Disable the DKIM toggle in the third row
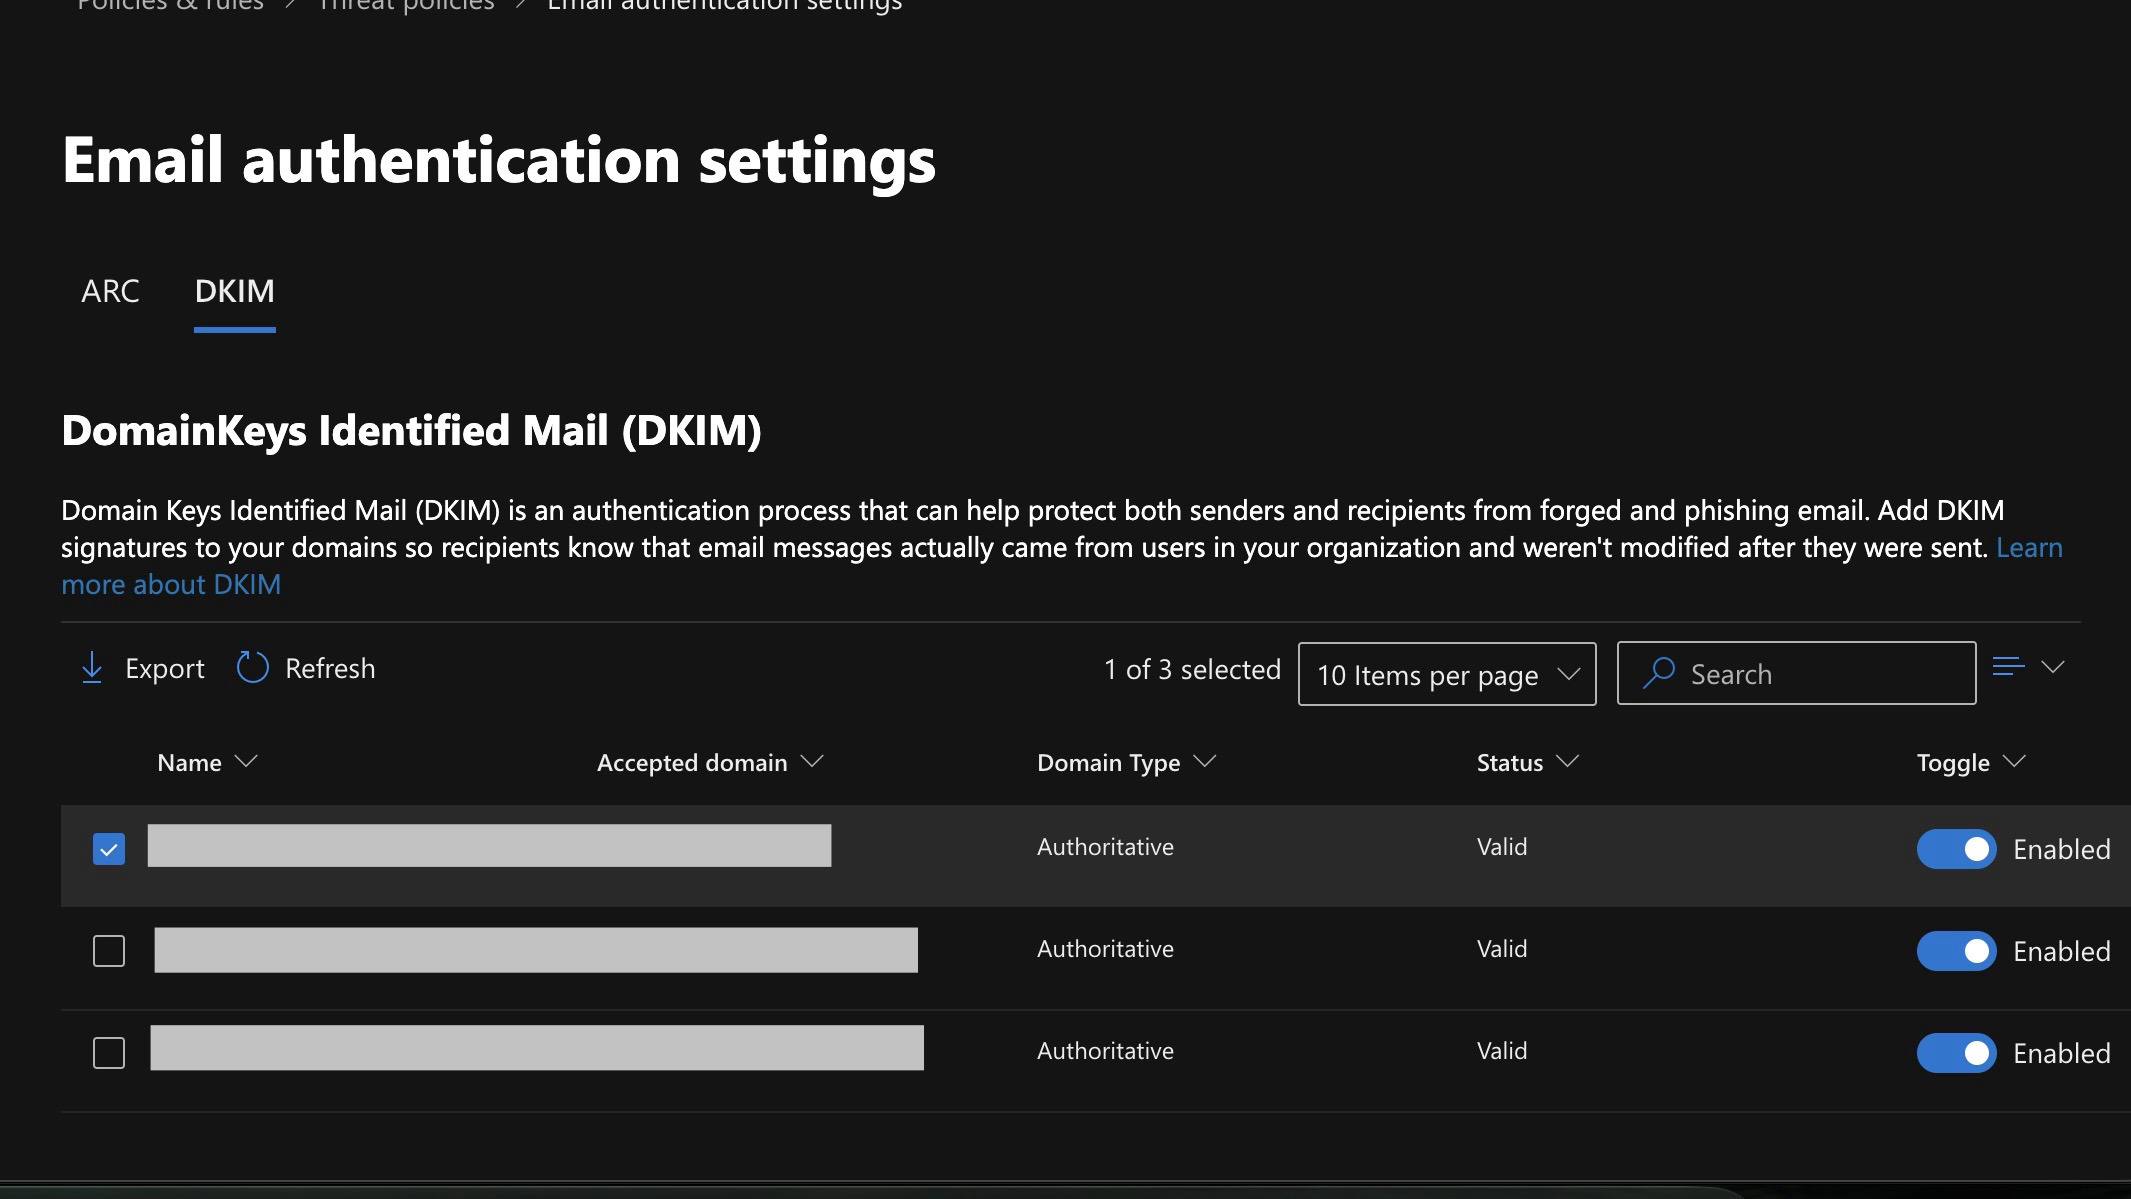The width and height of the screenshot is (2131, 1199). pos(1956,1053)
